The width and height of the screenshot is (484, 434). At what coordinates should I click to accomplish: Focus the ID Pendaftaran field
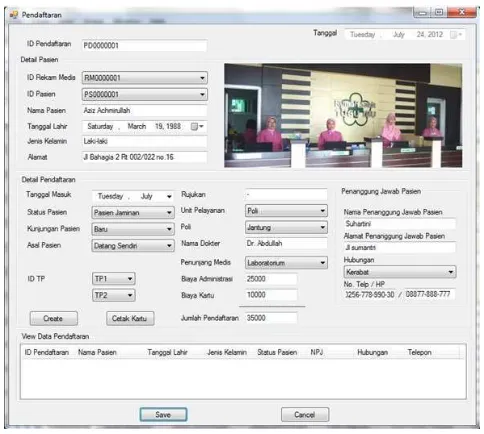point(144,46)
